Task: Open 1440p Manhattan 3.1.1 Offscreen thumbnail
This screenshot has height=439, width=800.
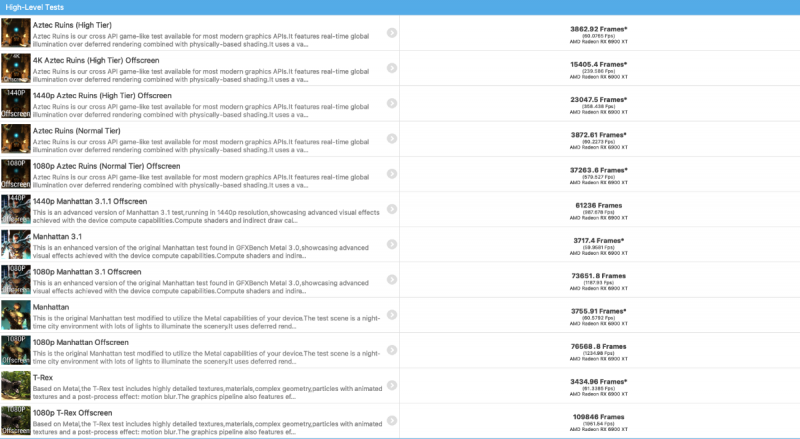Action: 16,209
